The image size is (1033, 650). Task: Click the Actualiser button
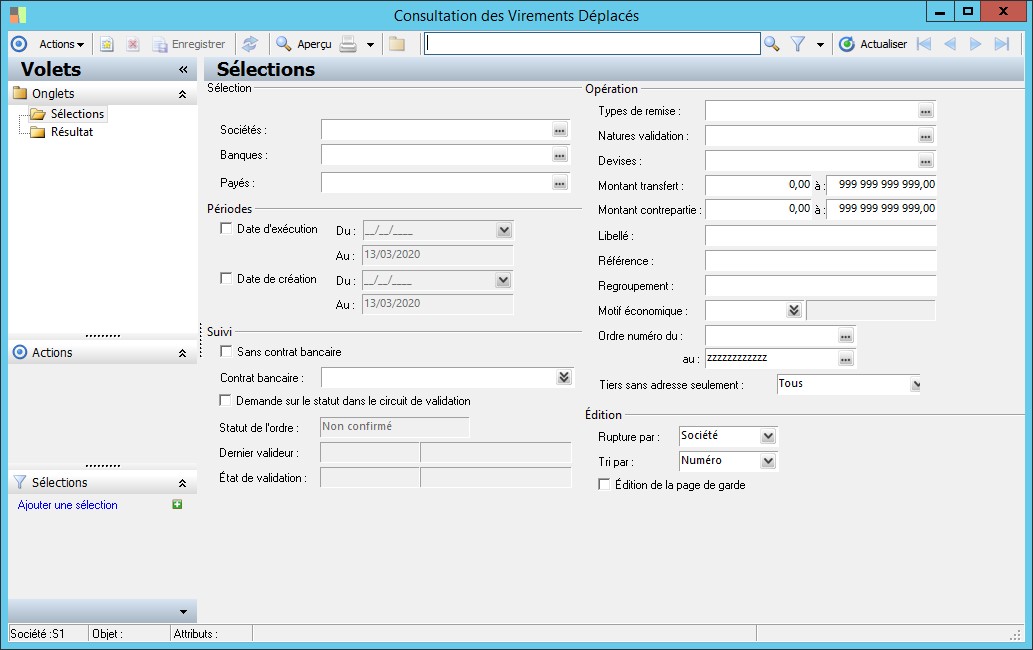(873, 44)
